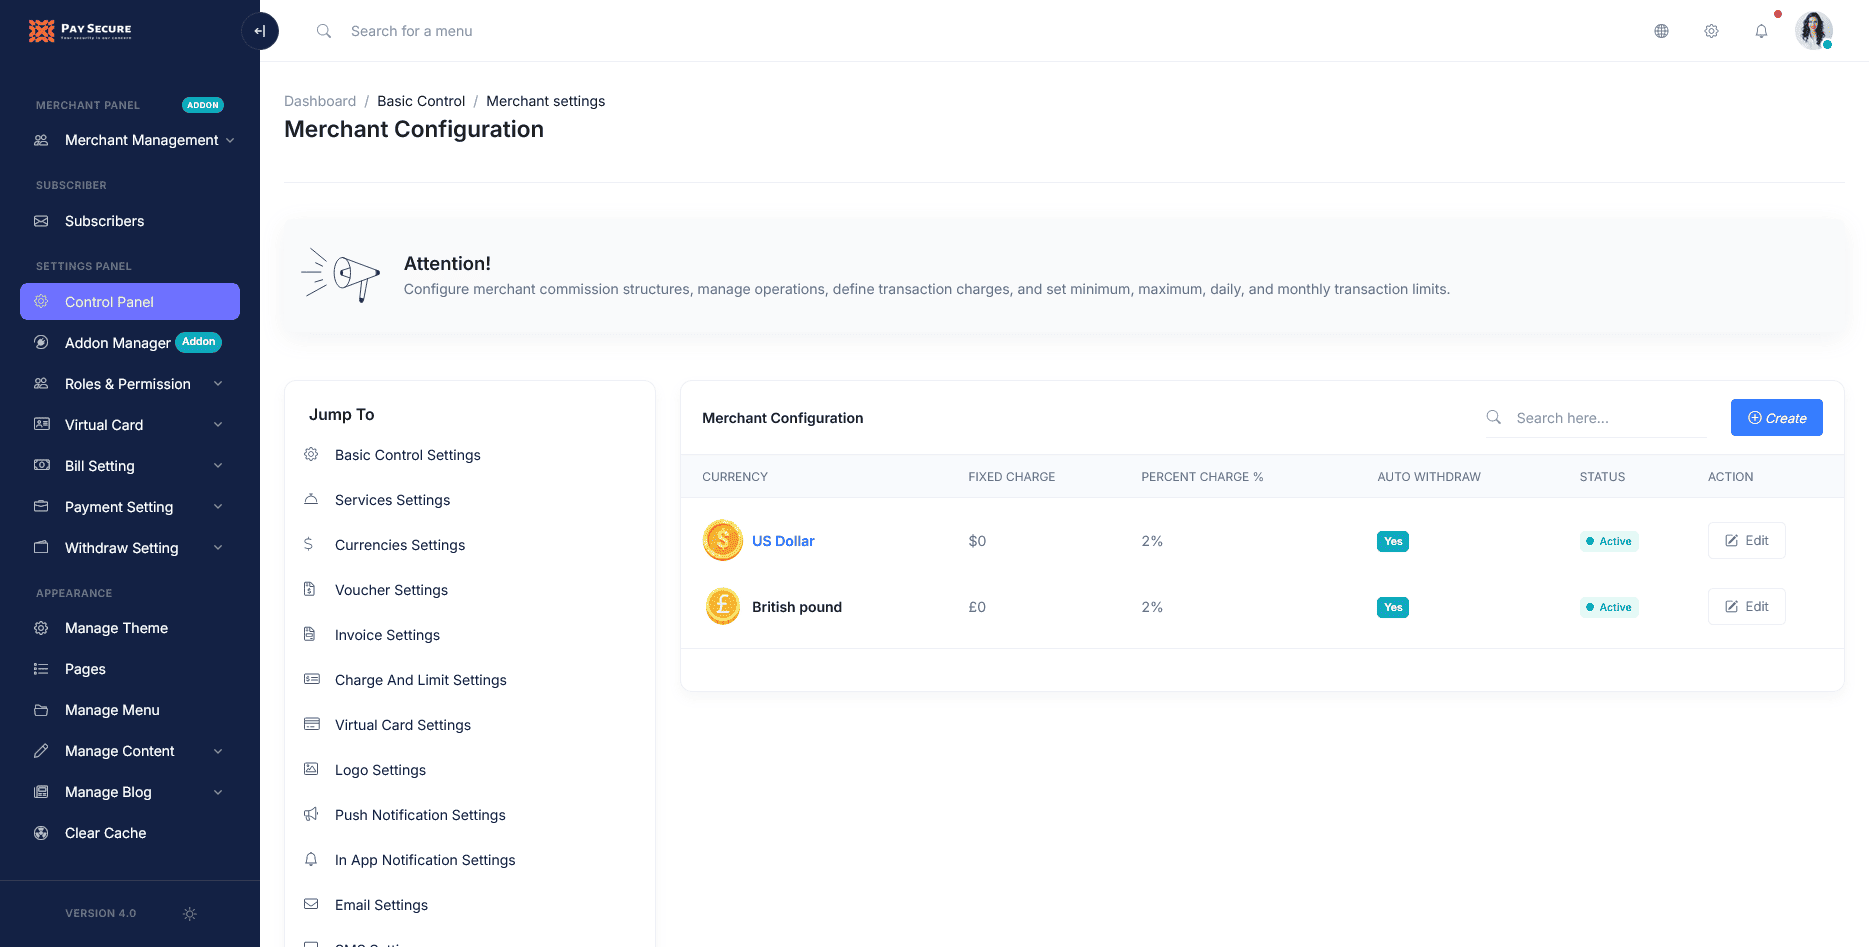Open Manage Theme settings
Viewport: 1869px width, 947px height.
(116, 627)
